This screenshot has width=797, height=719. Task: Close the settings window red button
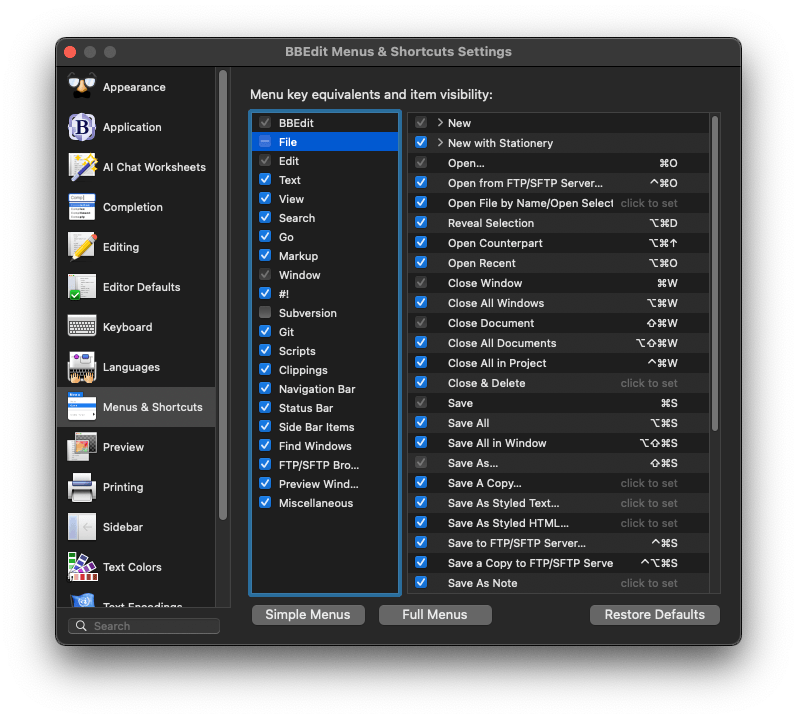click(x=70, y=52)
